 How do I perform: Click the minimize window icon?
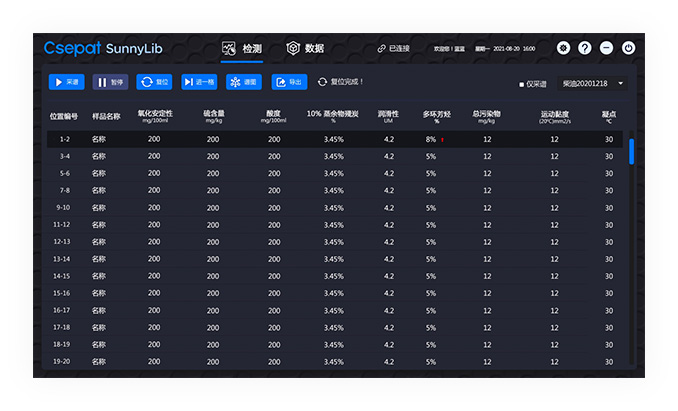tap(606, 48)
